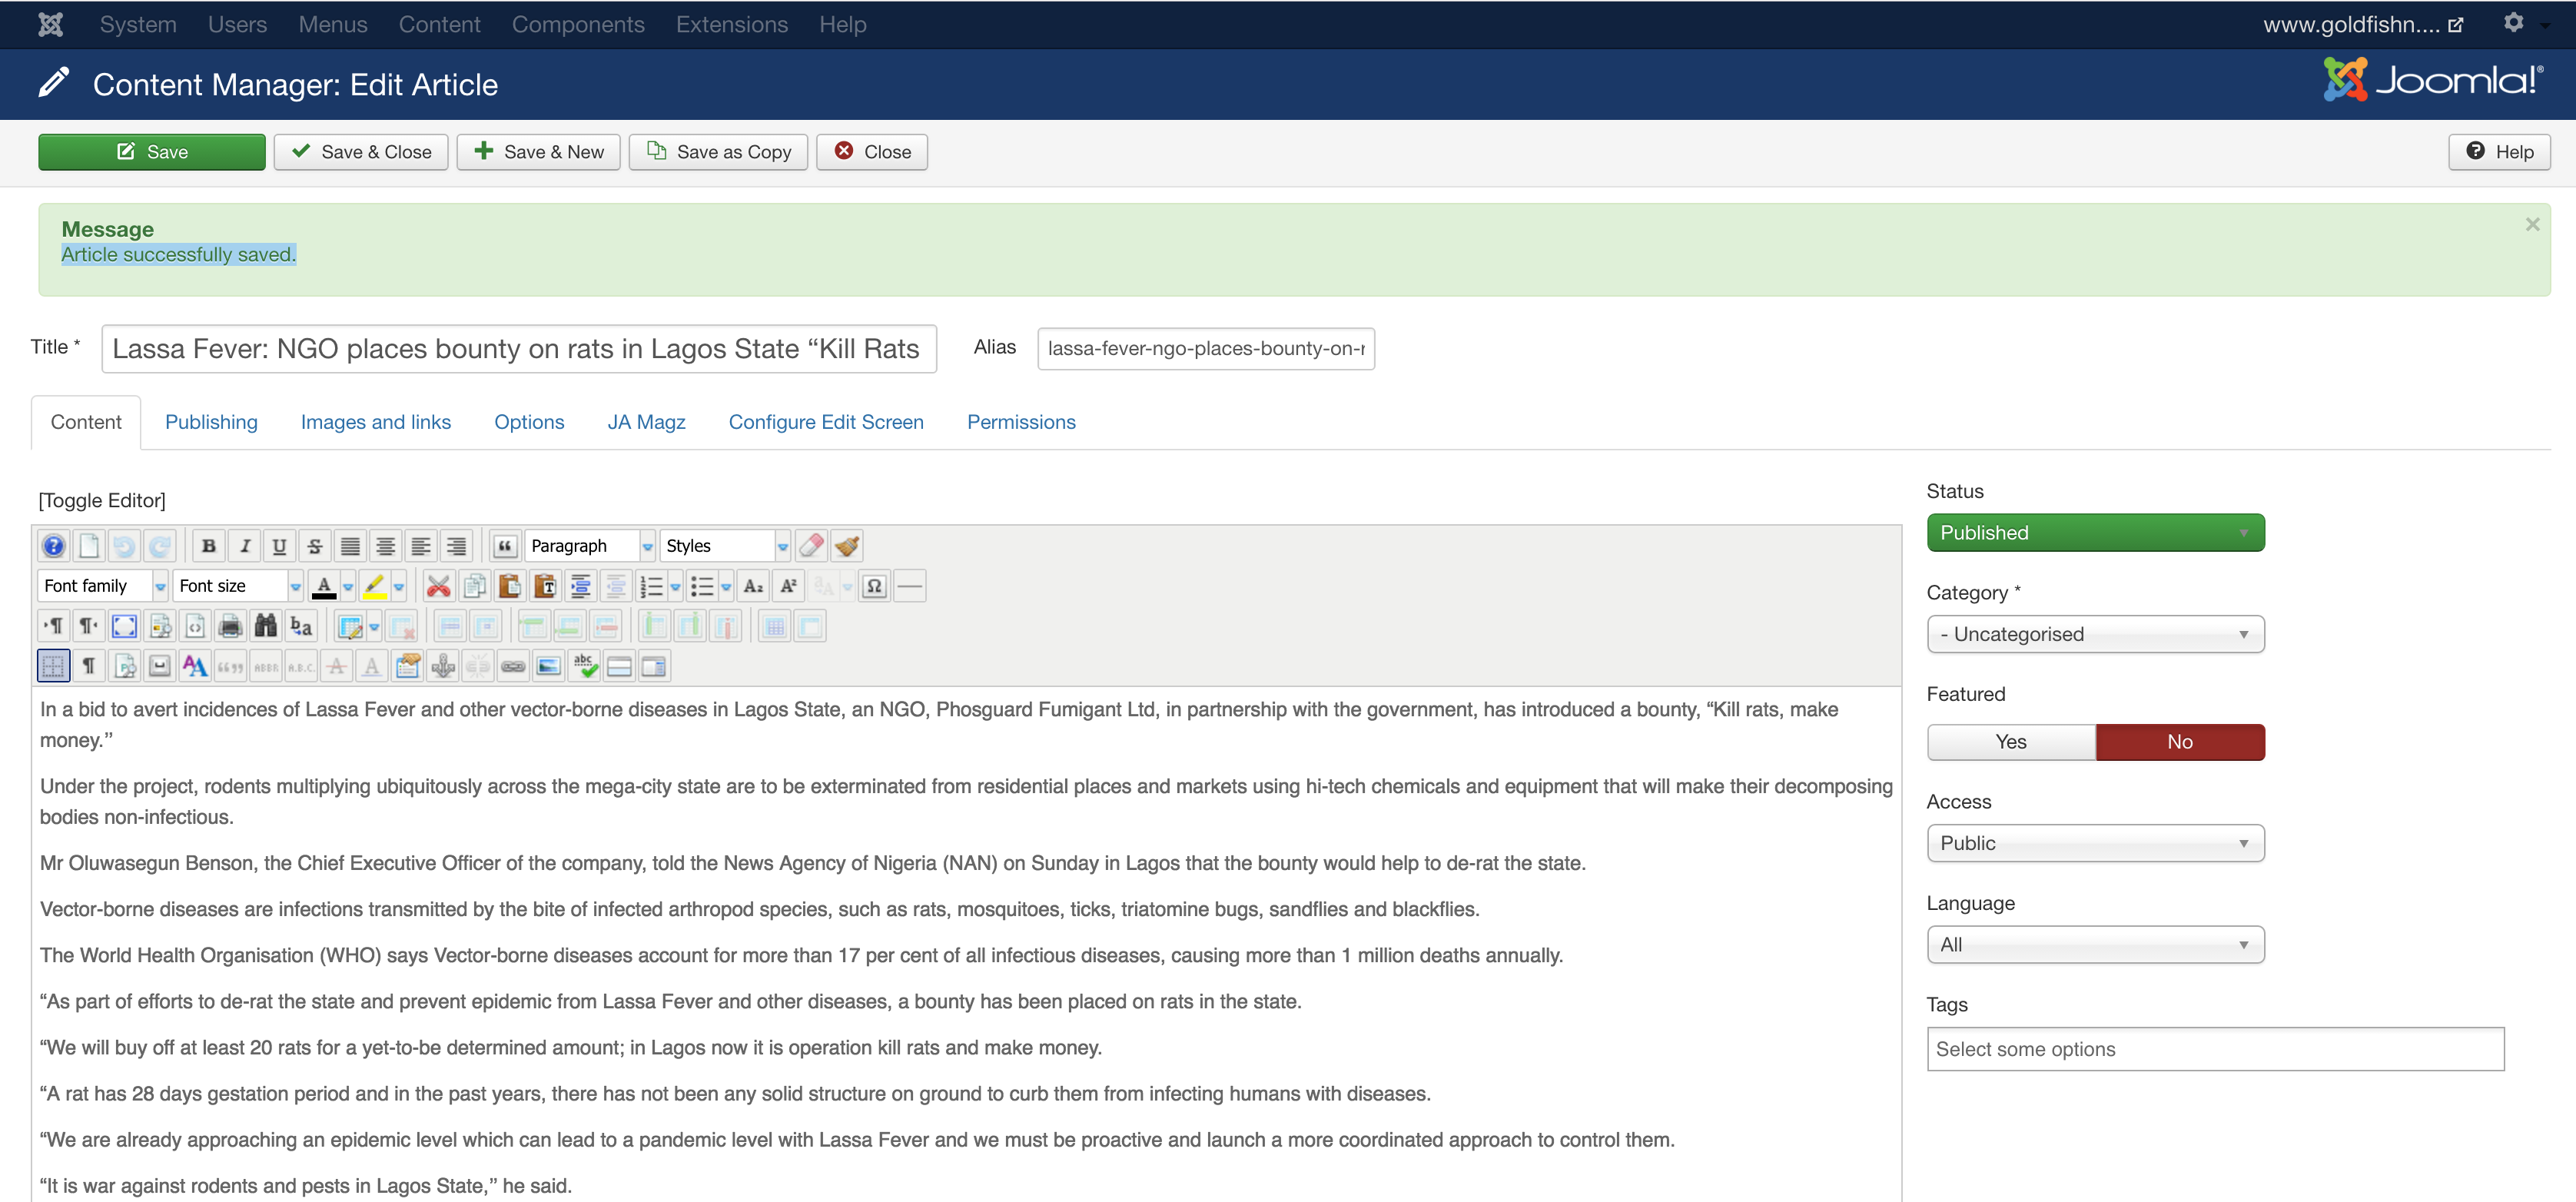Insert a link with the chain icon
The width and height of the screenshot is (2576, 1202).
513,666
